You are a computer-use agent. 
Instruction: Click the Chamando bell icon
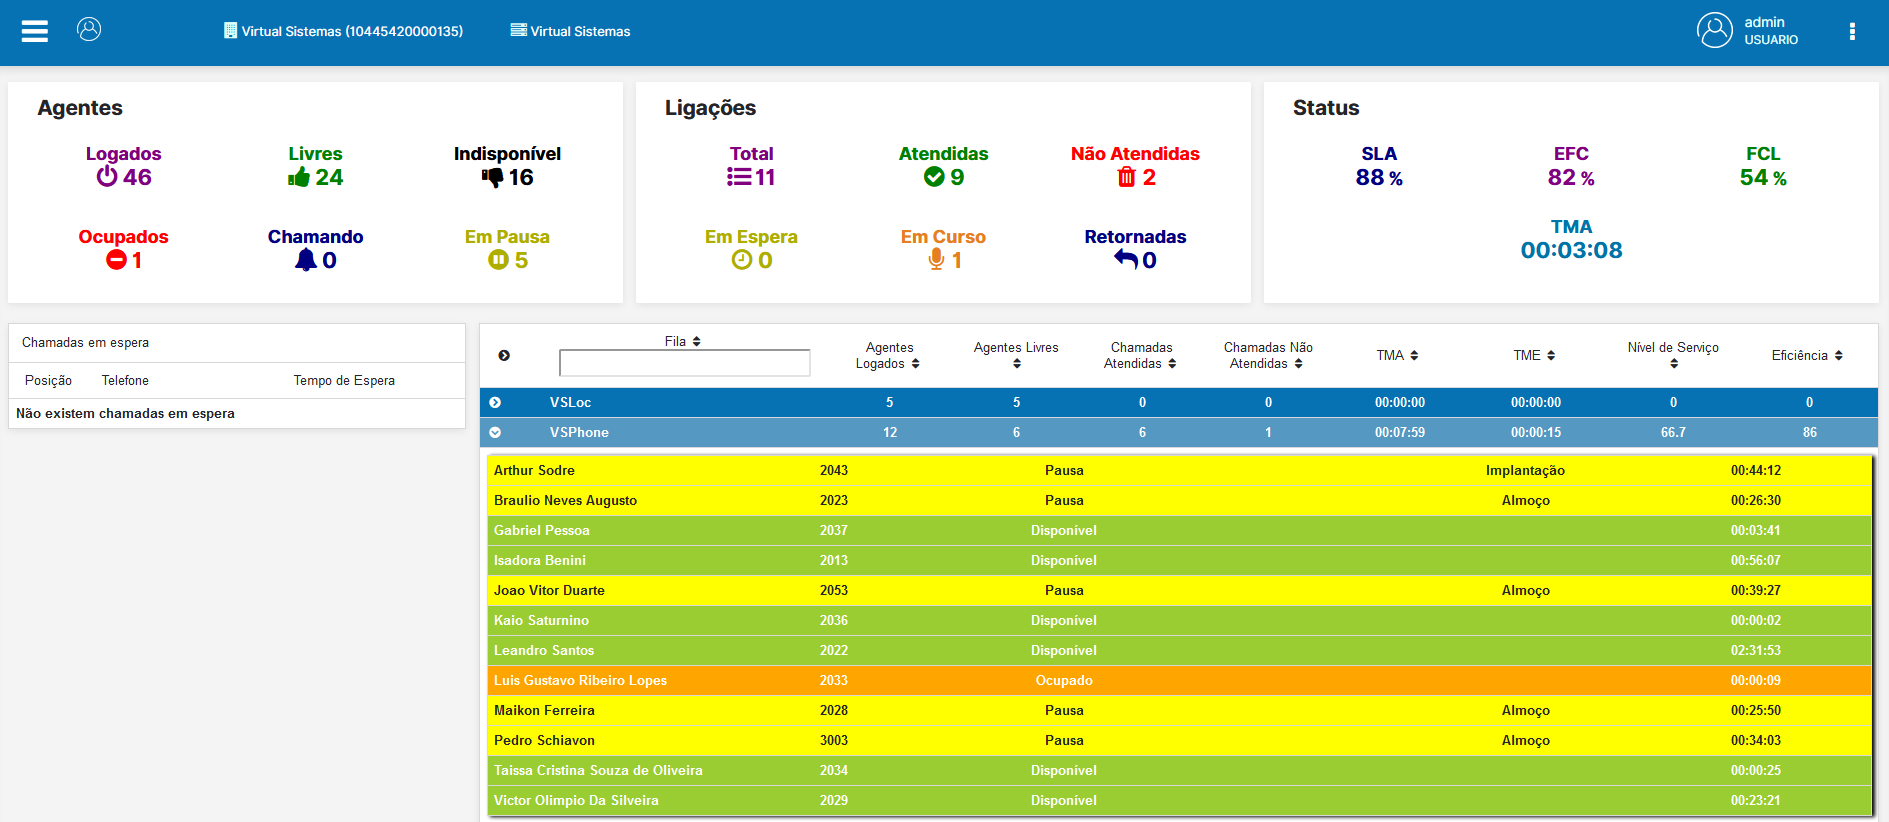pyautogui.click(x=306, y=260)
